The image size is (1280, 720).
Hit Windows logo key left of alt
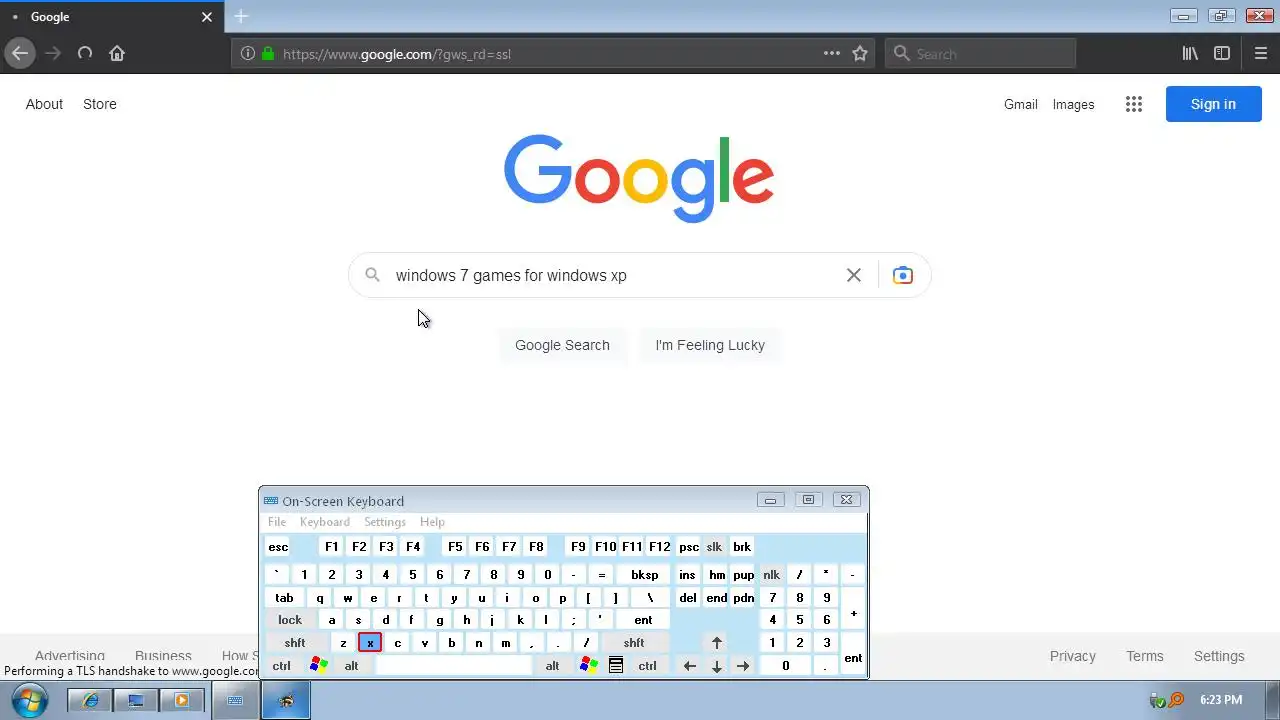(318, 665)
